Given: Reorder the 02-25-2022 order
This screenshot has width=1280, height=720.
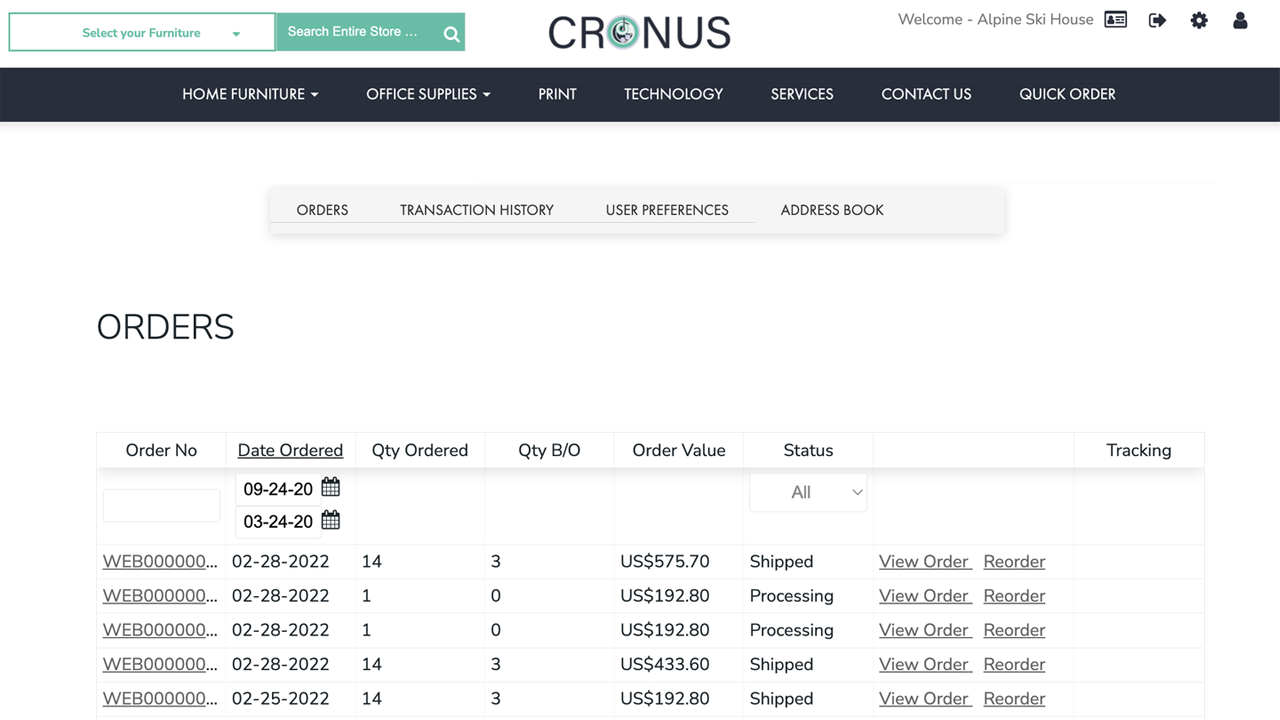Looking at the screenshot, I should pos(1013,698).
